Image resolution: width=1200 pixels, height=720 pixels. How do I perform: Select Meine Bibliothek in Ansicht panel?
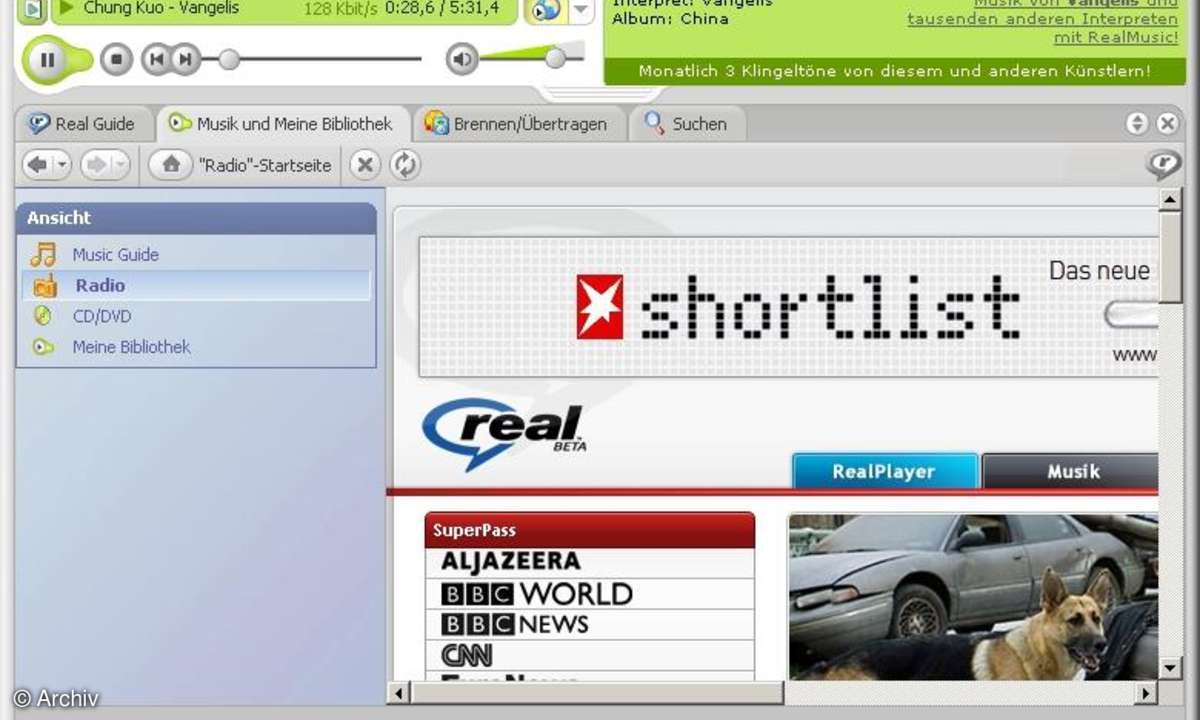pos(131,347)
